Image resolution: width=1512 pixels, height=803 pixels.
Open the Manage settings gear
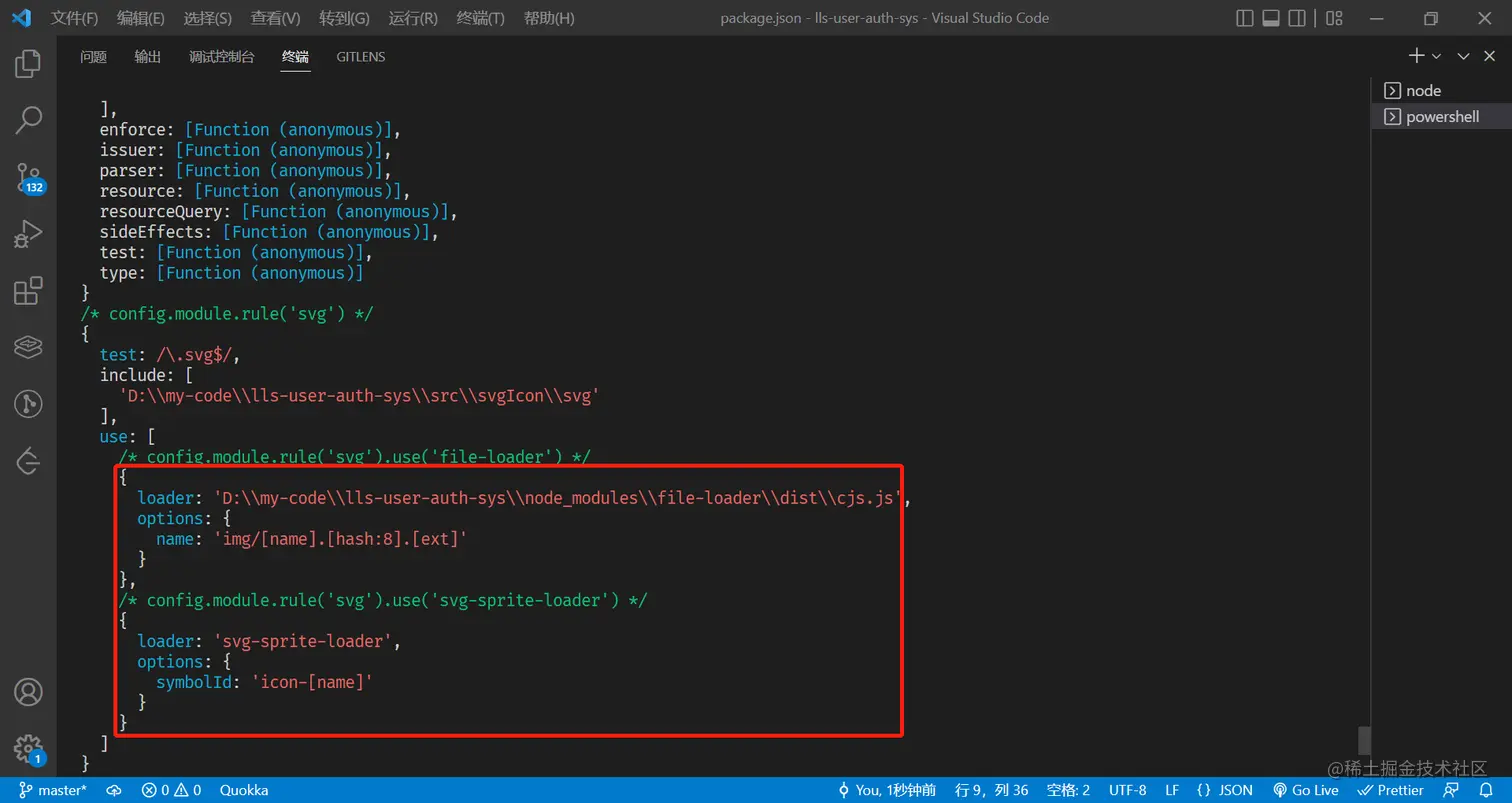(28, 749)
